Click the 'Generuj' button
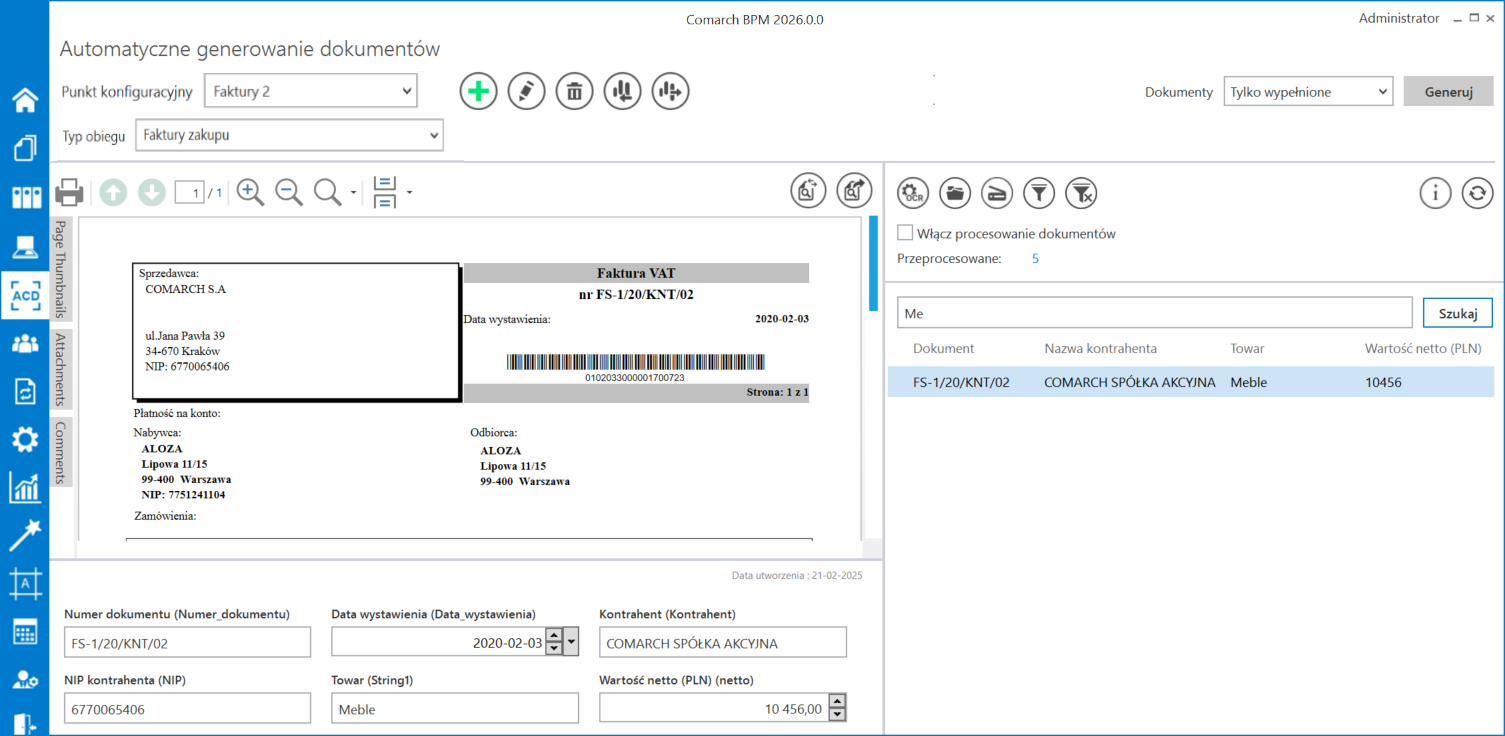The width and height of the screenshot is (1505, 736). 1448,92
